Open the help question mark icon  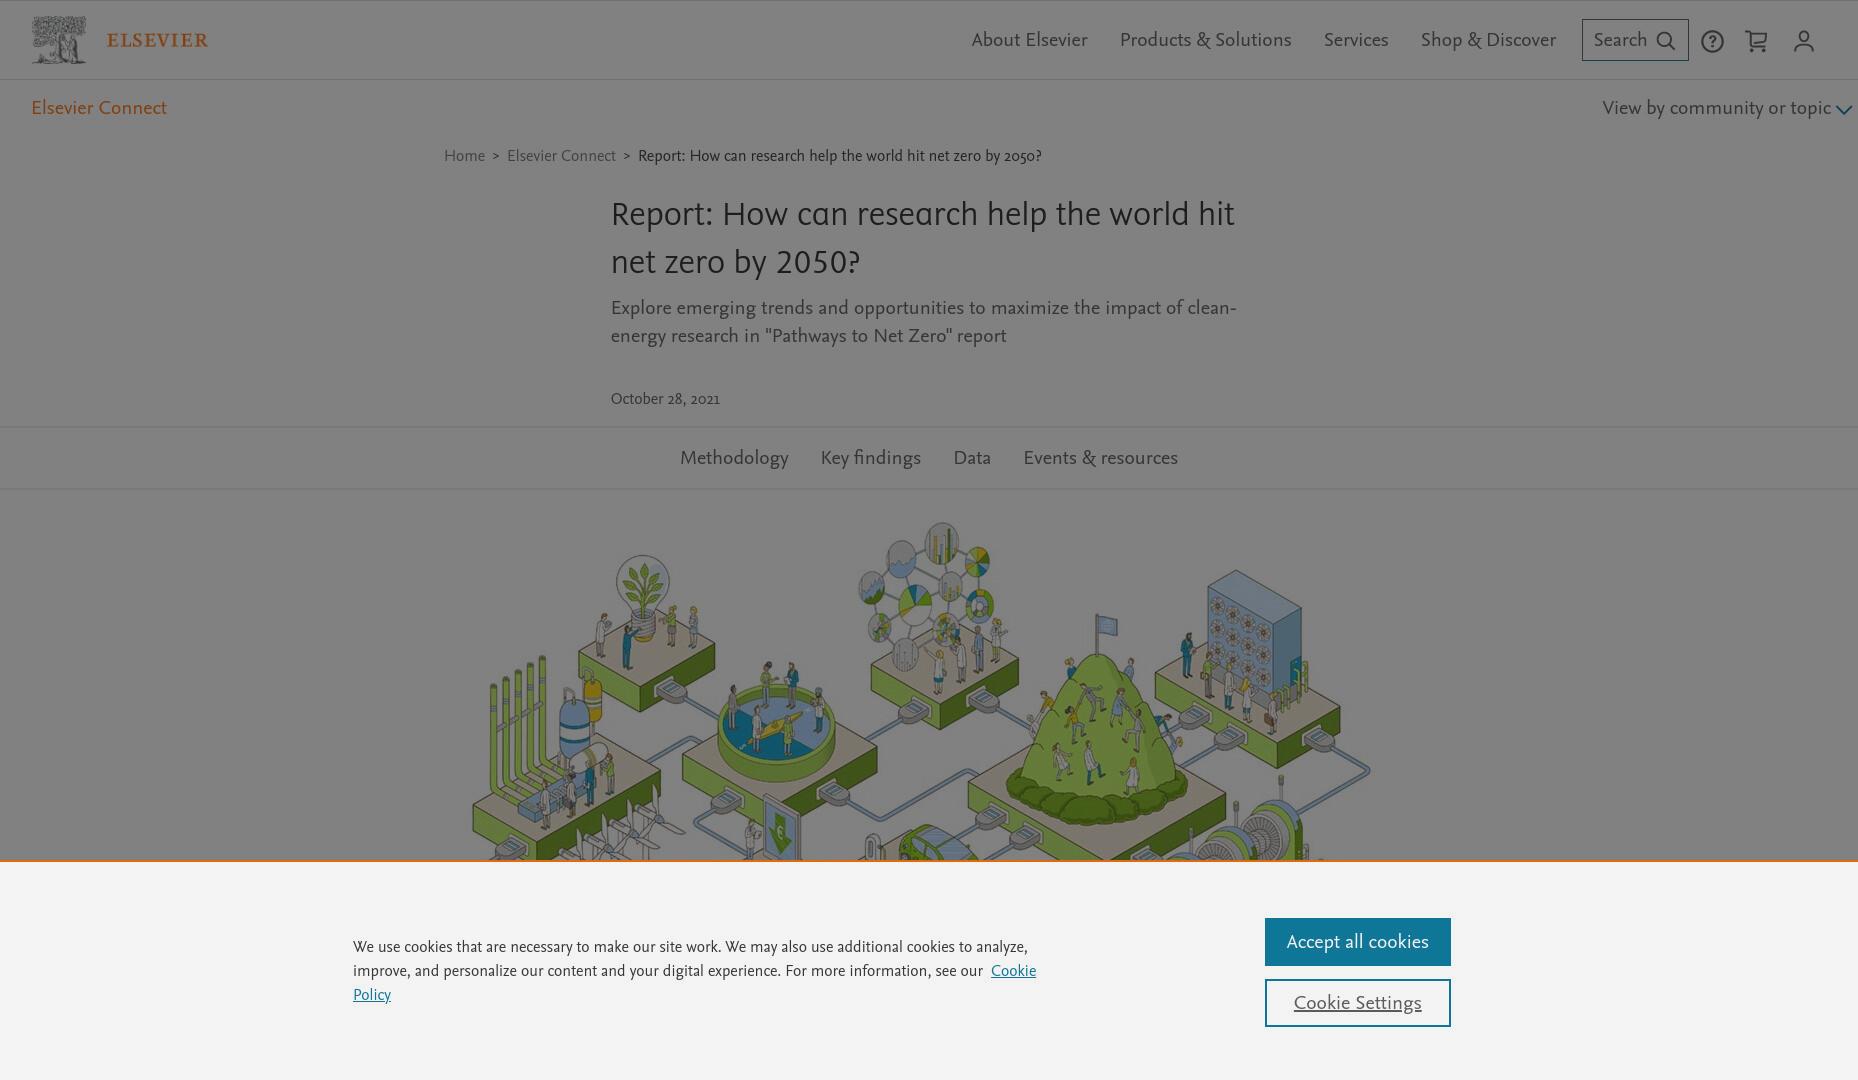(x=1712, y=41)
